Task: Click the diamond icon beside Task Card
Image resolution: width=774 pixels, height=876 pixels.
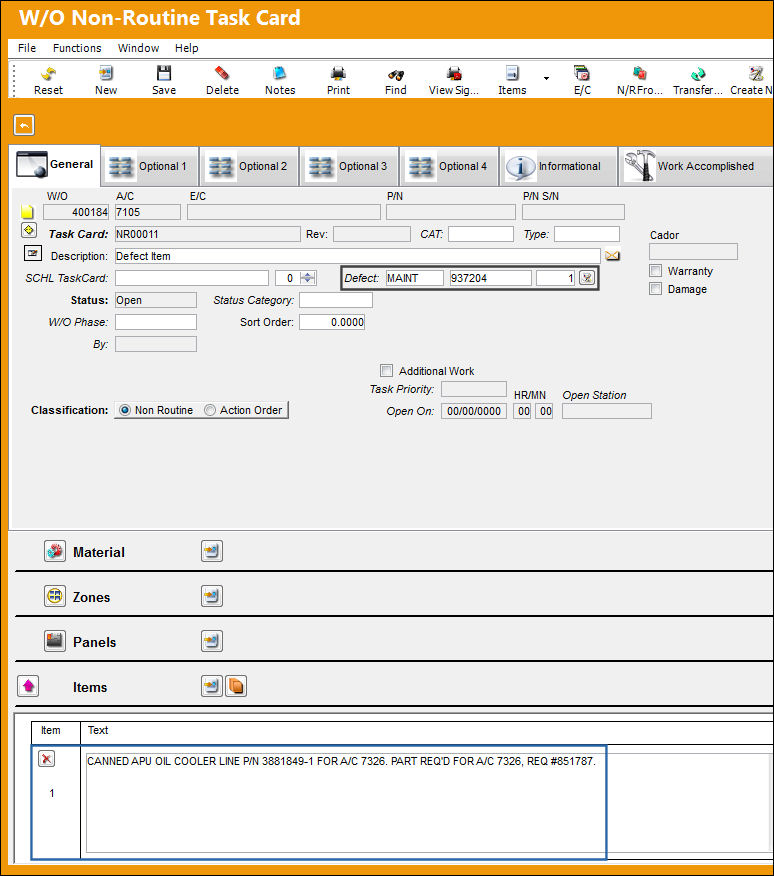Action: (x=29, y=230)
